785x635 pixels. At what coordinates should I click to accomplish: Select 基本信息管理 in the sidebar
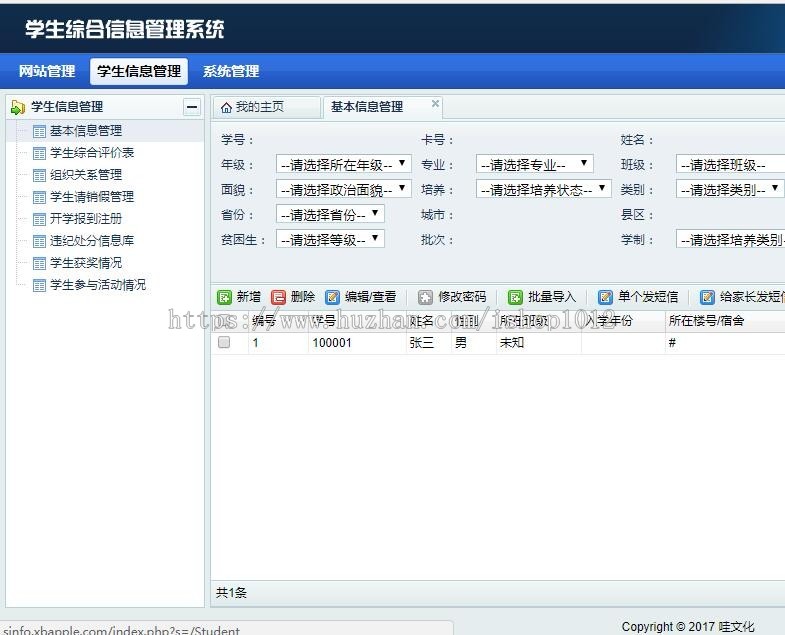pos(86,131)
